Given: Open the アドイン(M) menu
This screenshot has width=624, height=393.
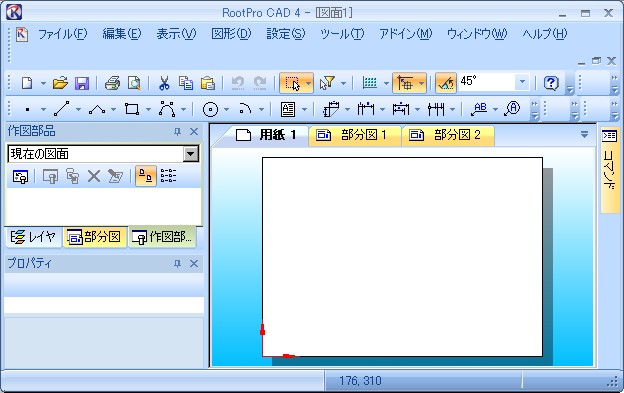Looking at the screenshot, I should click(x=406, y=34).
